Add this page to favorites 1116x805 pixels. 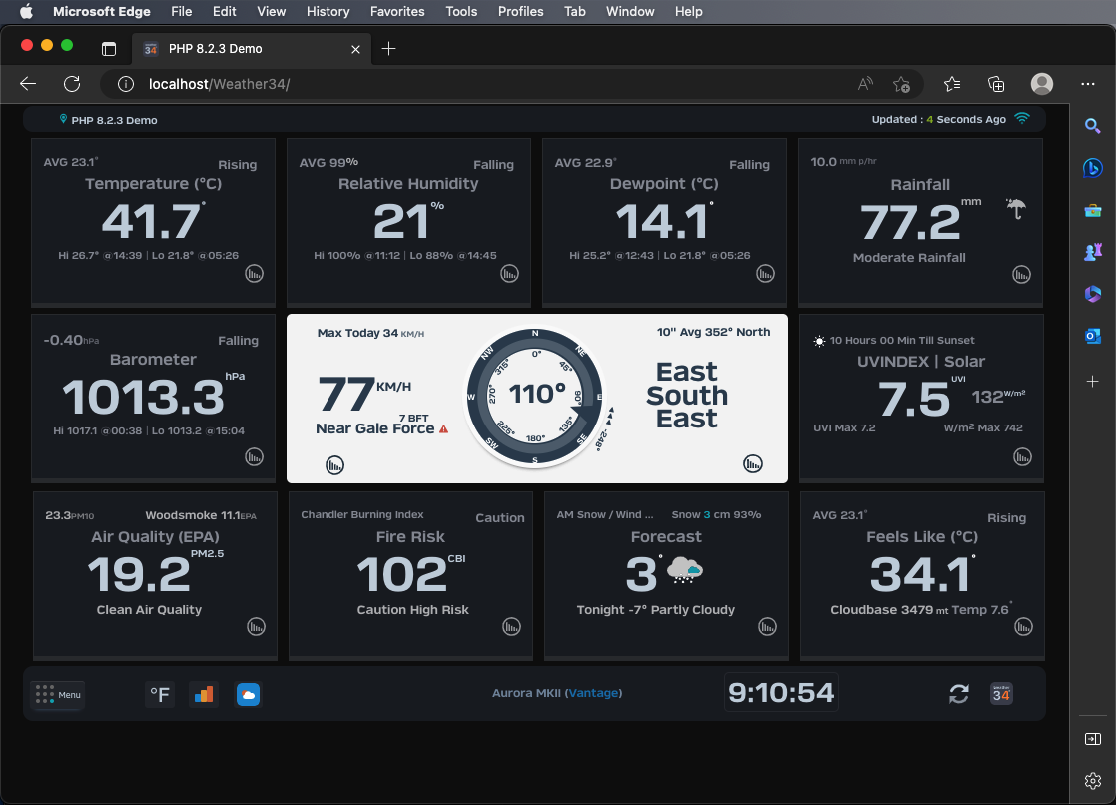(x=901, y=84)
